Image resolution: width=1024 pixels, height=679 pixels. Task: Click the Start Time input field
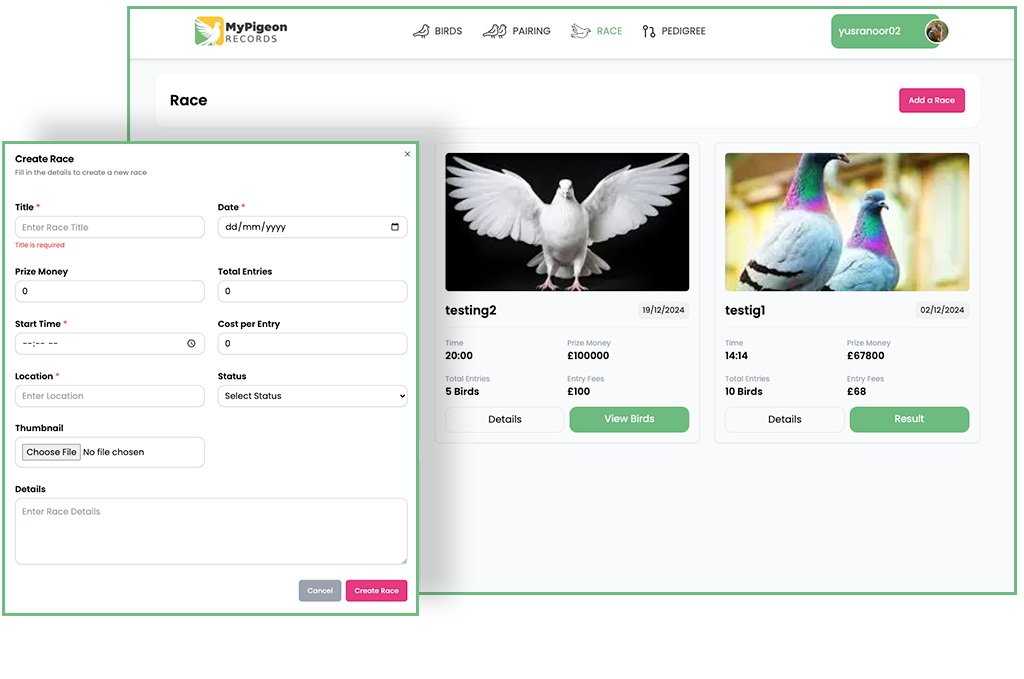pyautogui.click(x=110, y=343)
